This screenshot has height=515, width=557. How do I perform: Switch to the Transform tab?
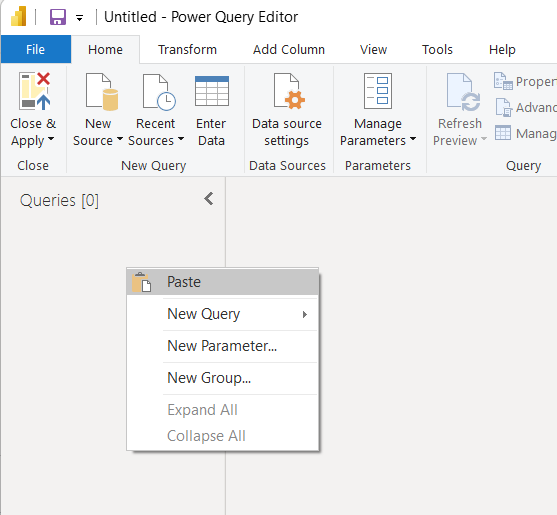click(187, 49)
